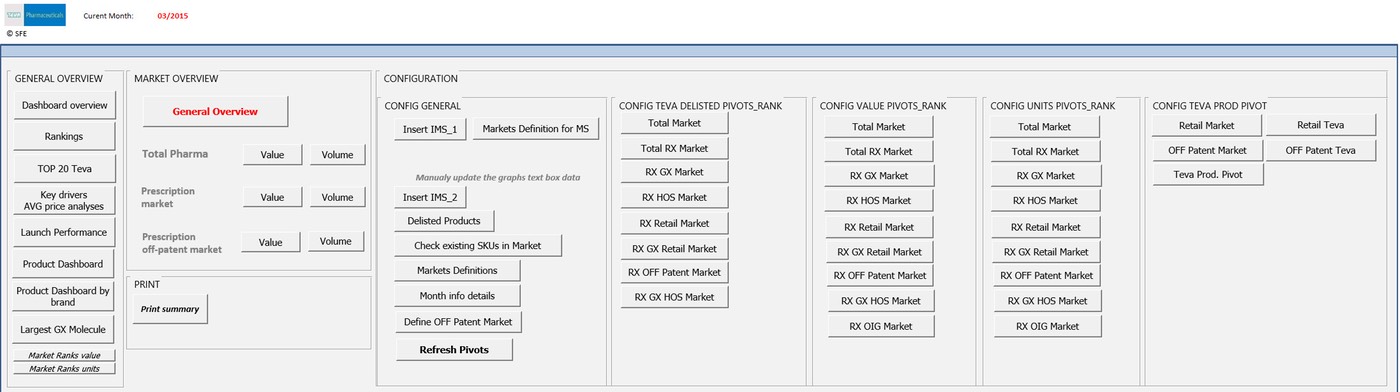Open RX OIG Market in Value pivots
Screen dimensions: 1400x392
pos(881,326)
